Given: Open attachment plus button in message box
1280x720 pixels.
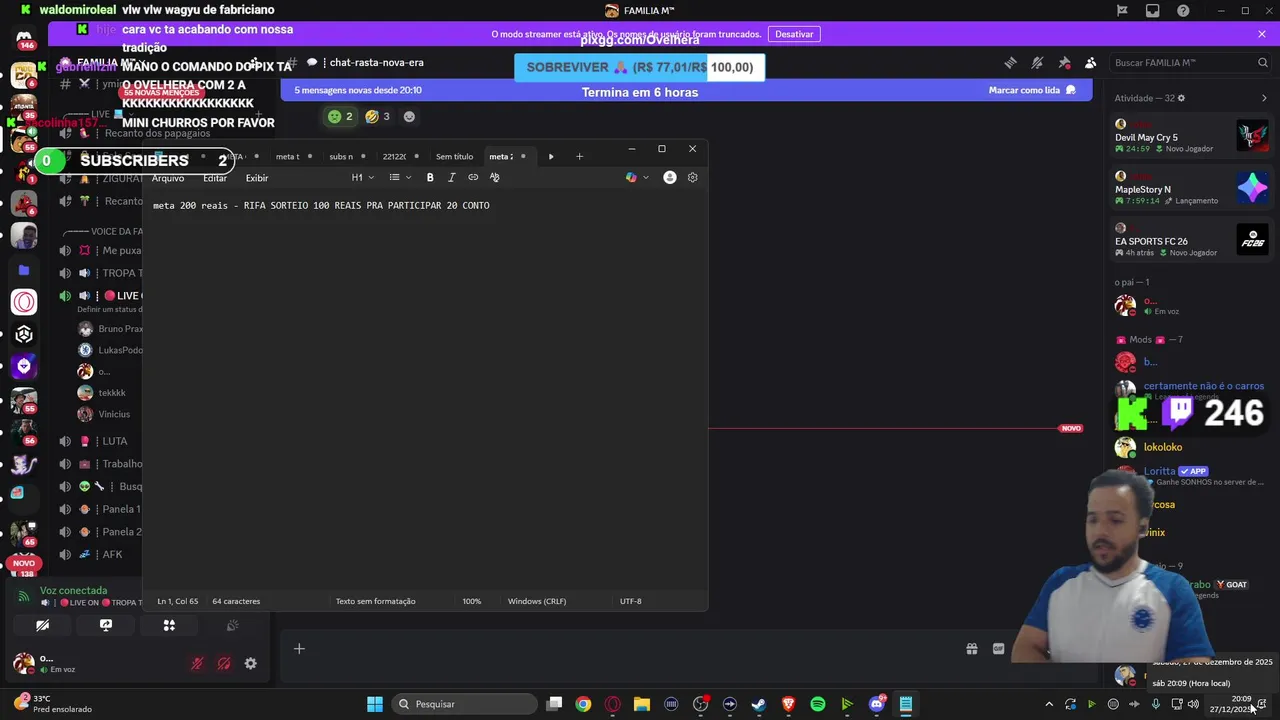Looking at the screenshot, I should coord(299,649).
